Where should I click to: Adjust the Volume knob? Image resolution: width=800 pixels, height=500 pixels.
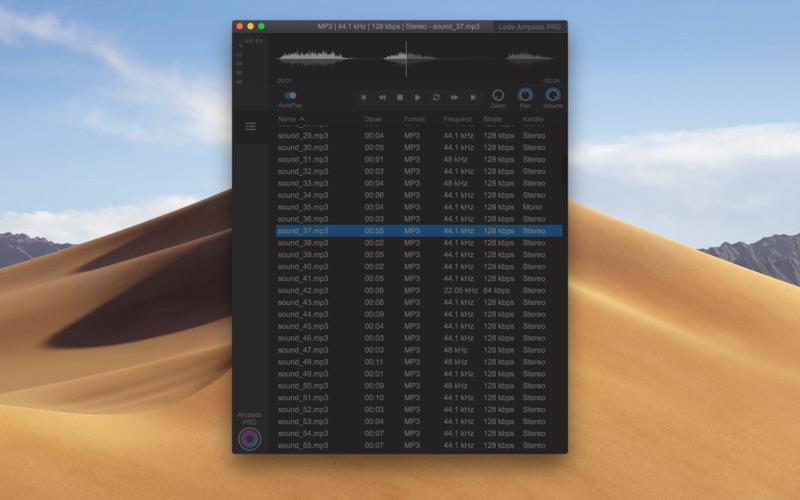(x=553, y=95)
